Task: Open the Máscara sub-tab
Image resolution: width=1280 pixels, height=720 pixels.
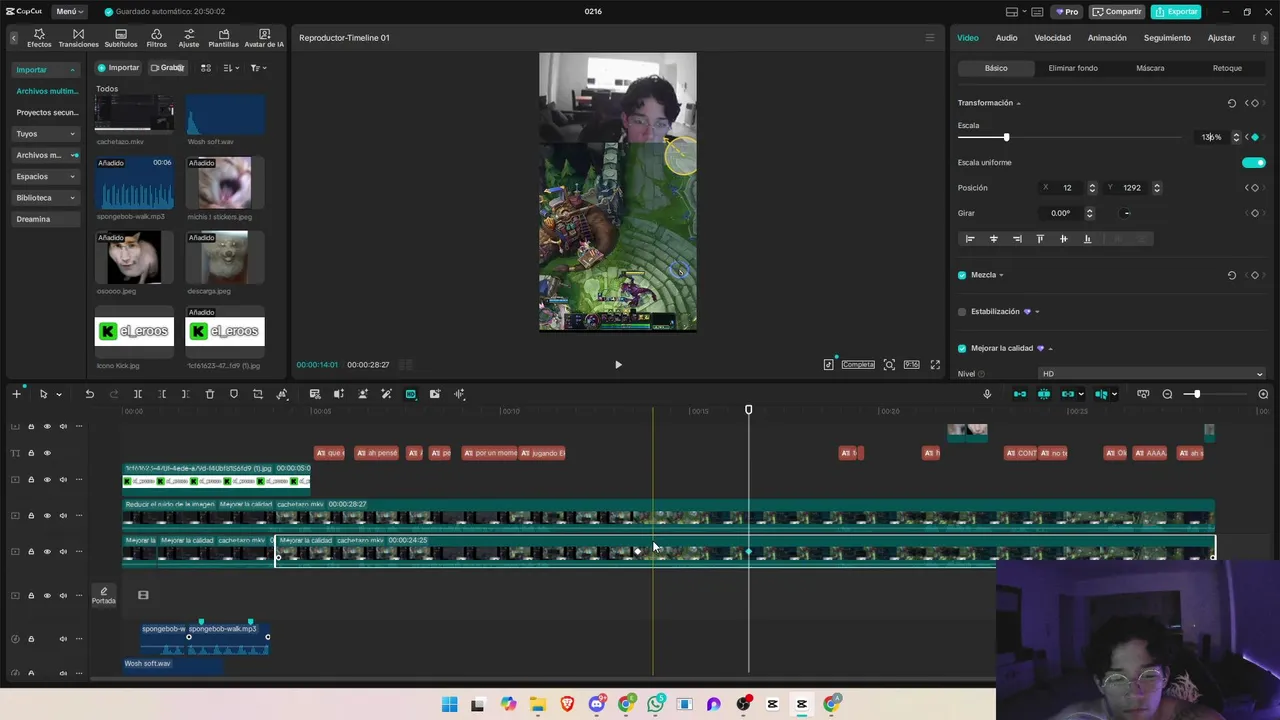Action: 1150,68
